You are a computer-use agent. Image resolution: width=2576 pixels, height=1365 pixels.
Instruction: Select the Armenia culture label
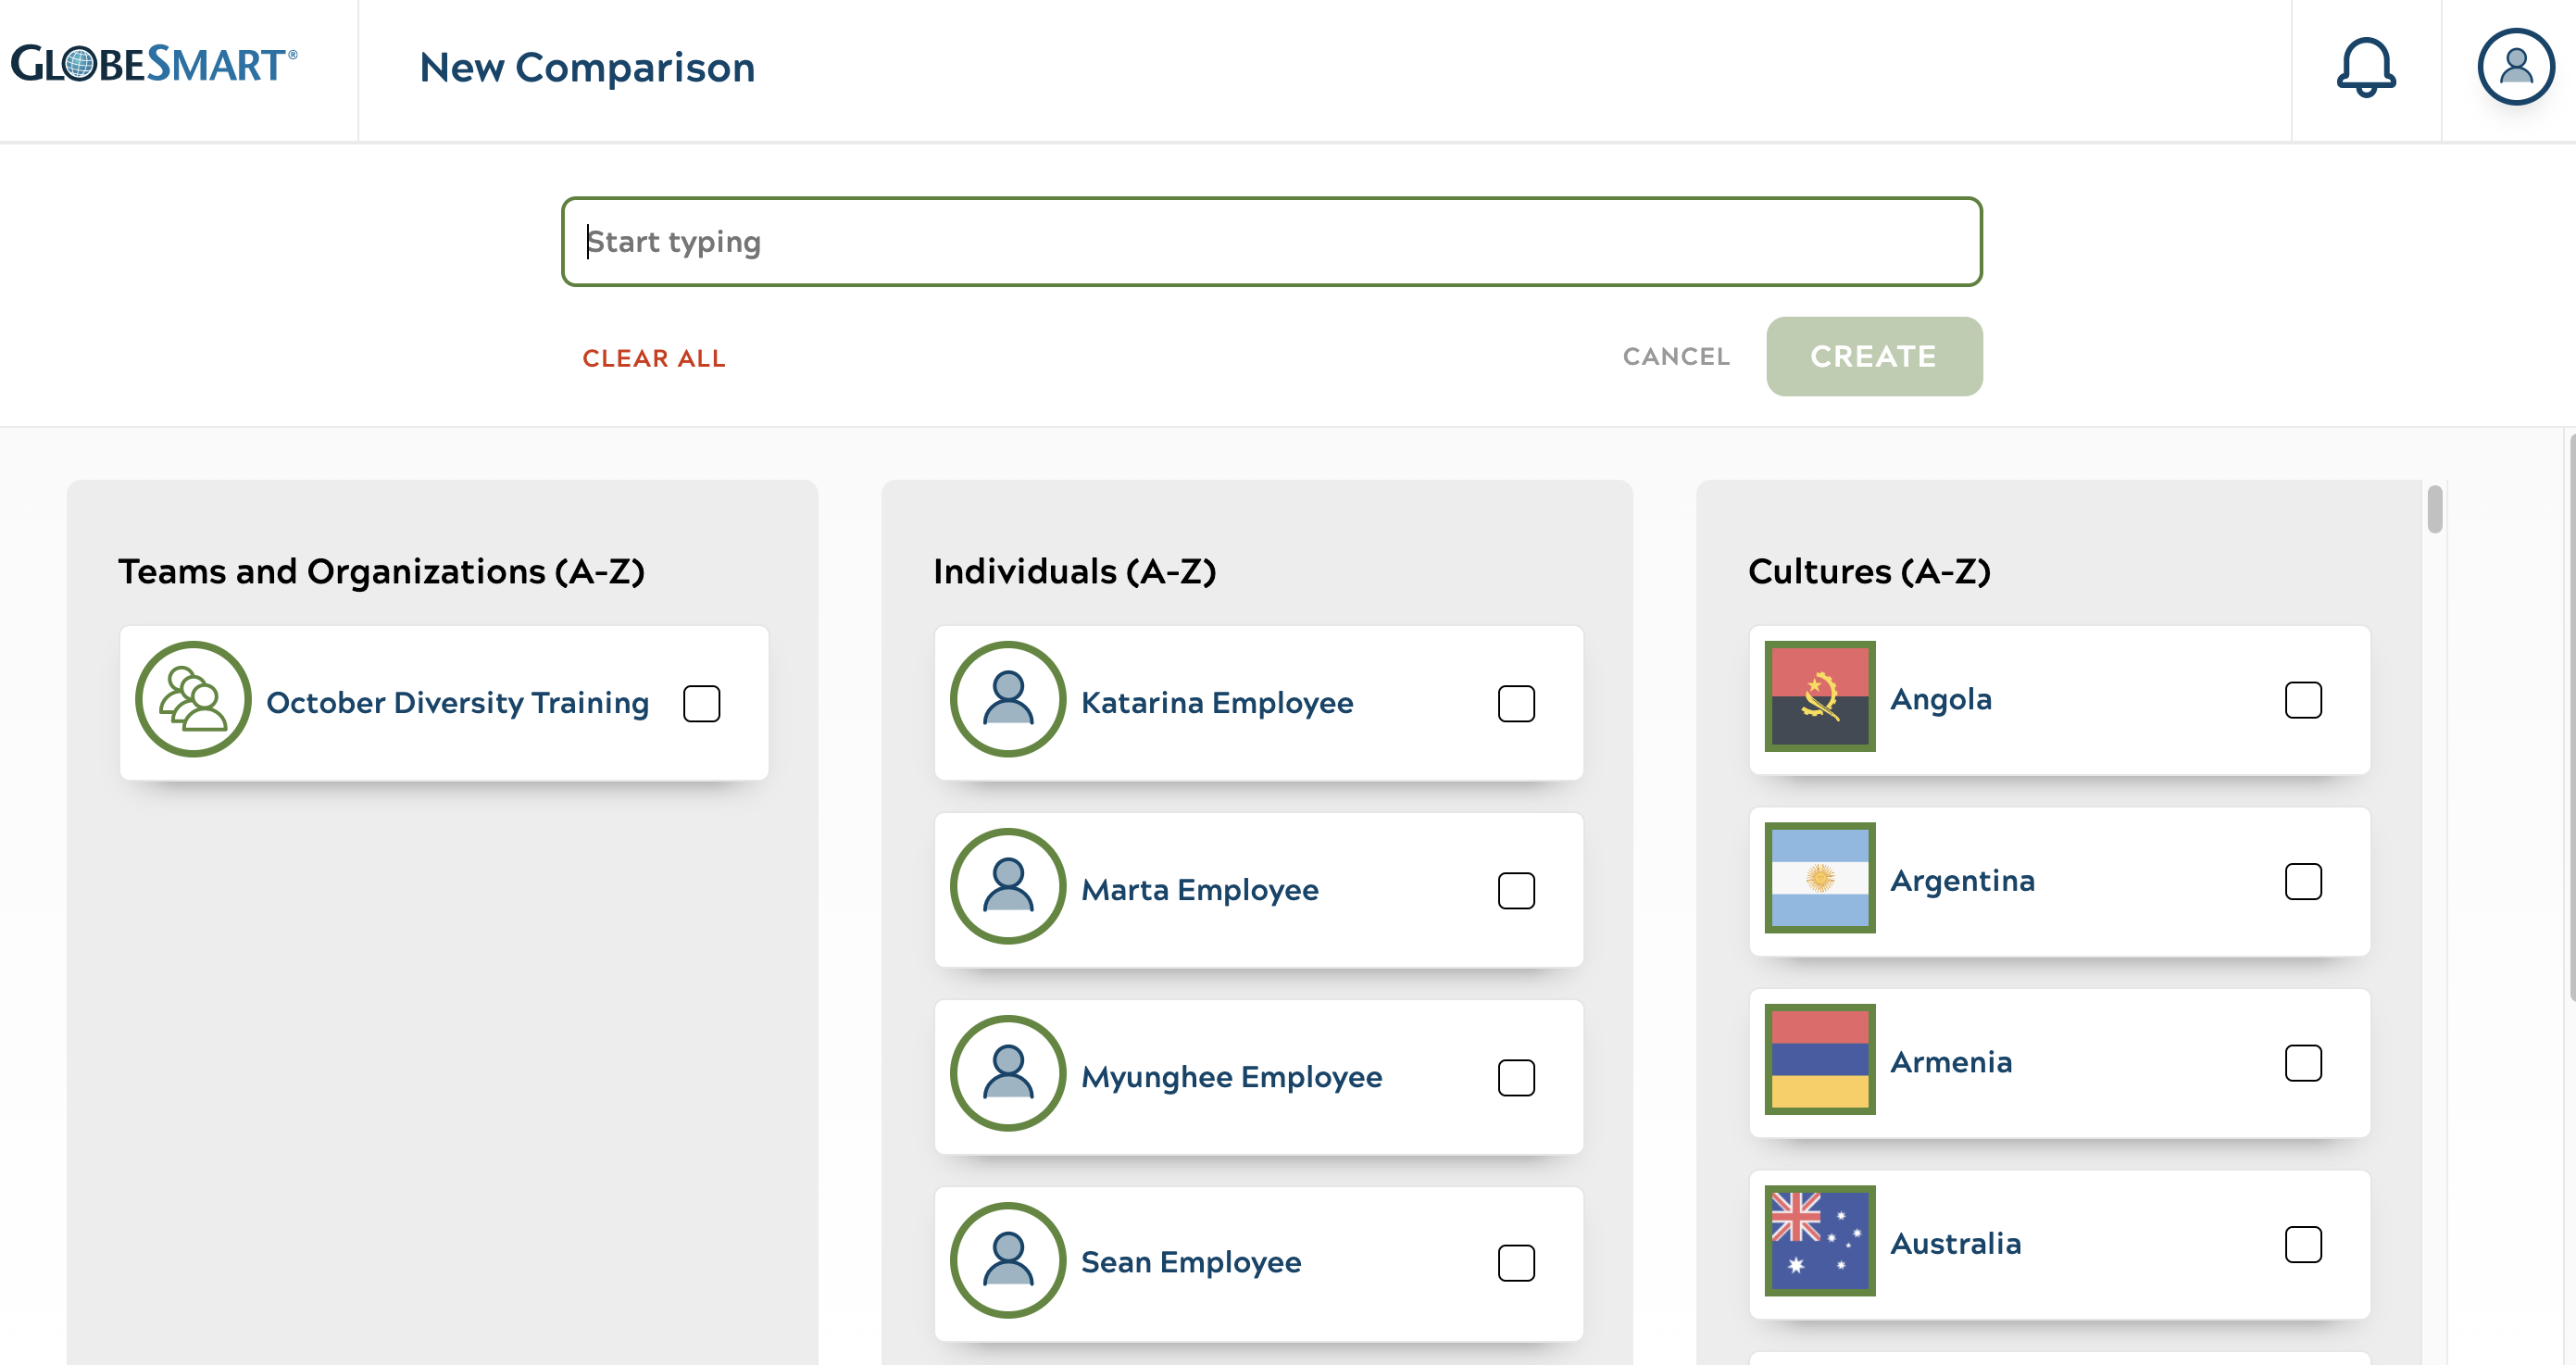(1951, 1062)
